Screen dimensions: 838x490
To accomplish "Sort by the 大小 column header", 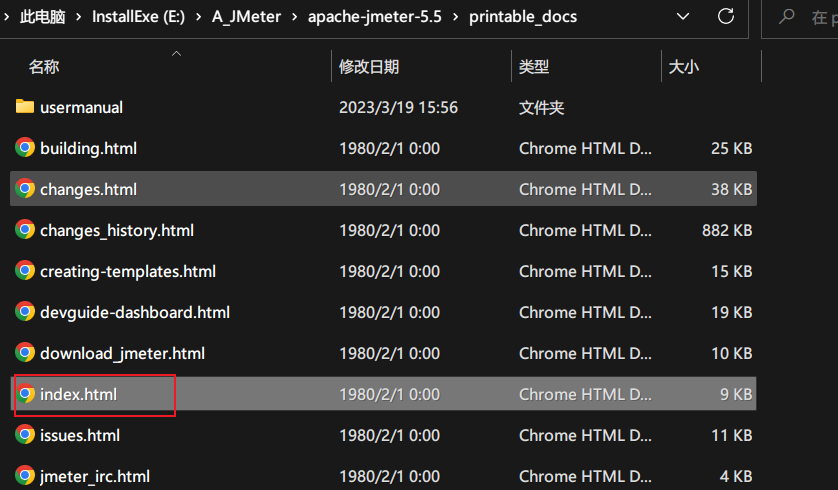I will coord(683,67).
